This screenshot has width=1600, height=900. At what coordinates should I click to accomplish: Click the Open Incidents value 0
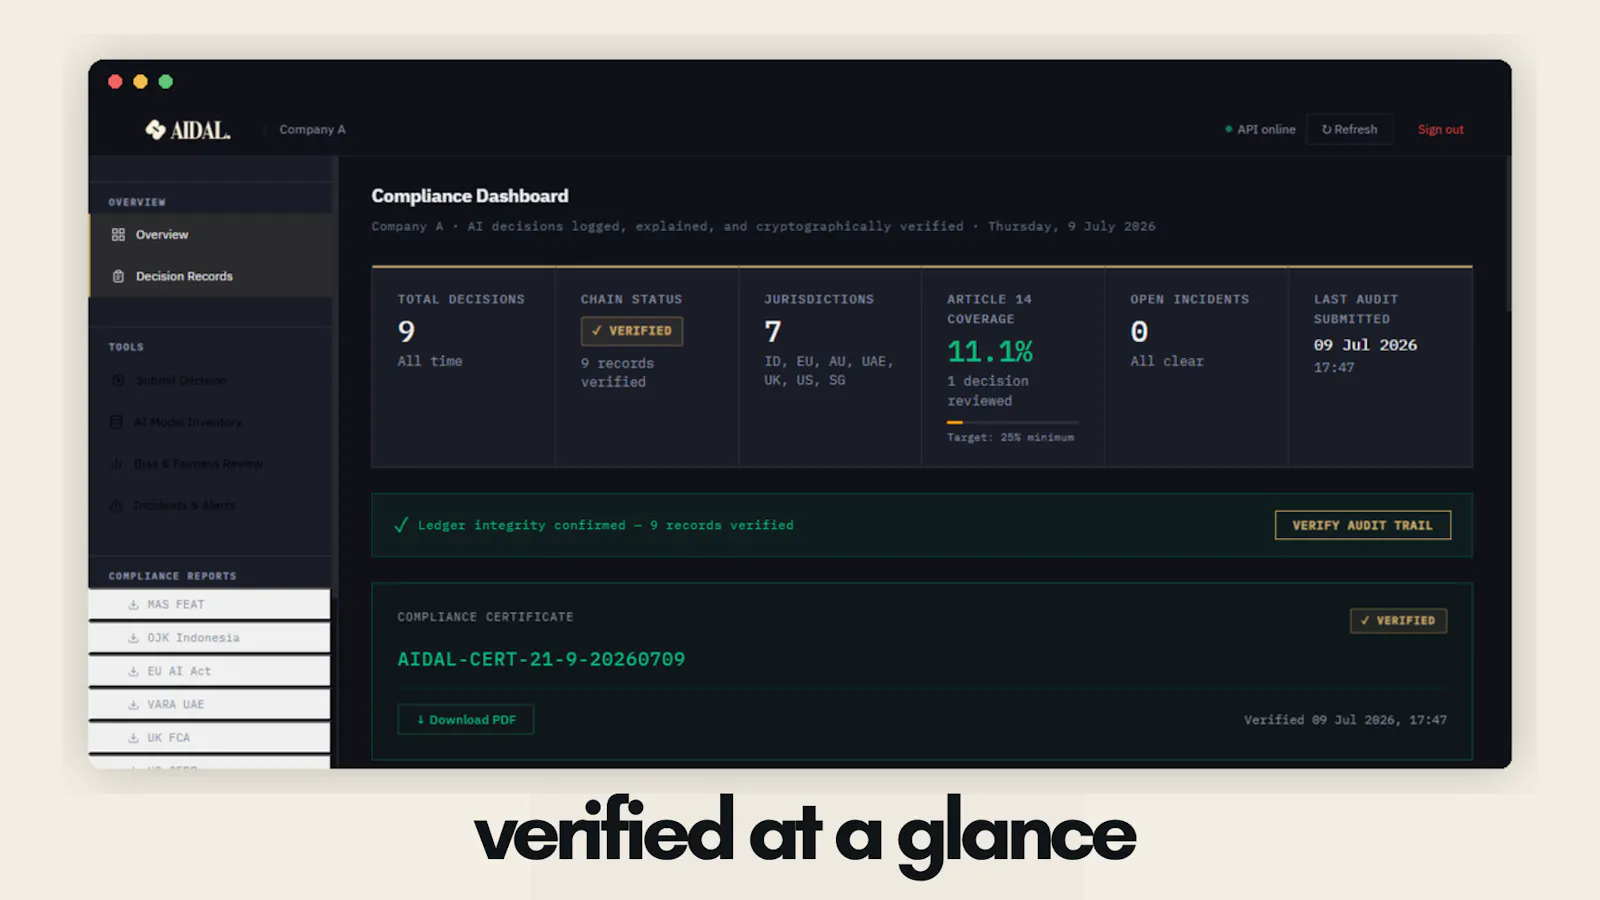click(1139, 331)
